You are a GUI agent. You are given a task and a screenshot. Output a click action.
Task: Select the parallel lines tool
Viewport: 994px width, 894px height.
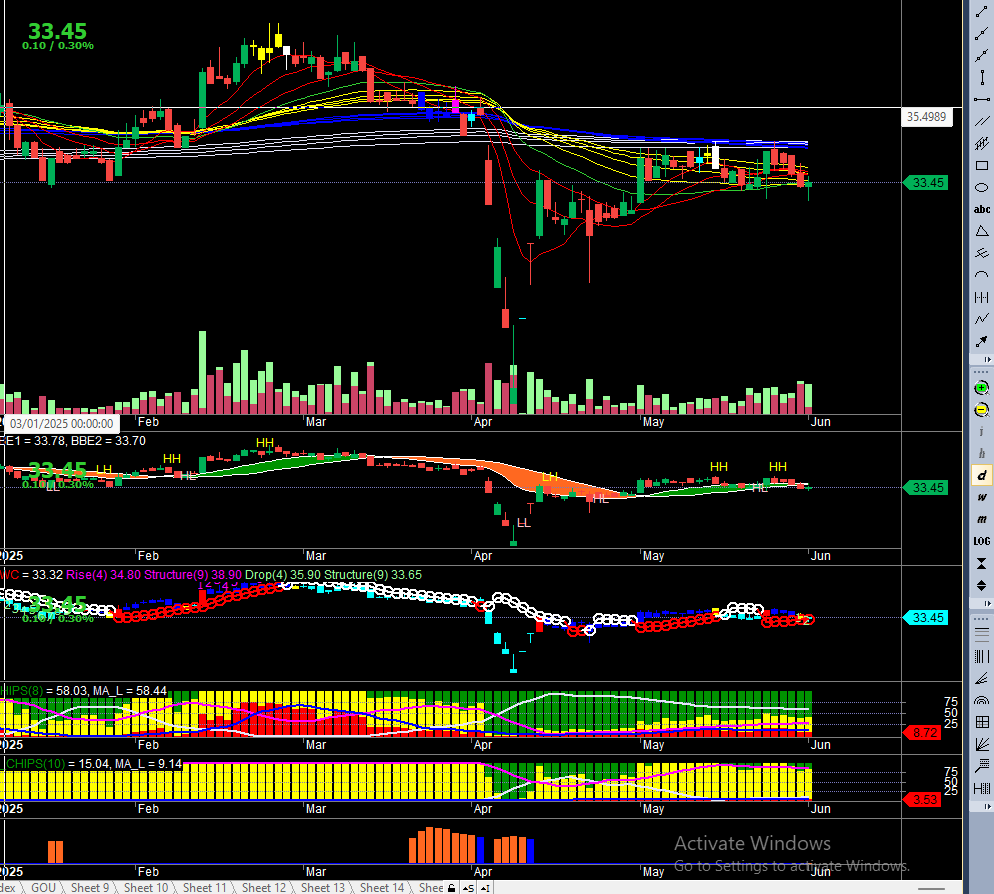[981, 122]
